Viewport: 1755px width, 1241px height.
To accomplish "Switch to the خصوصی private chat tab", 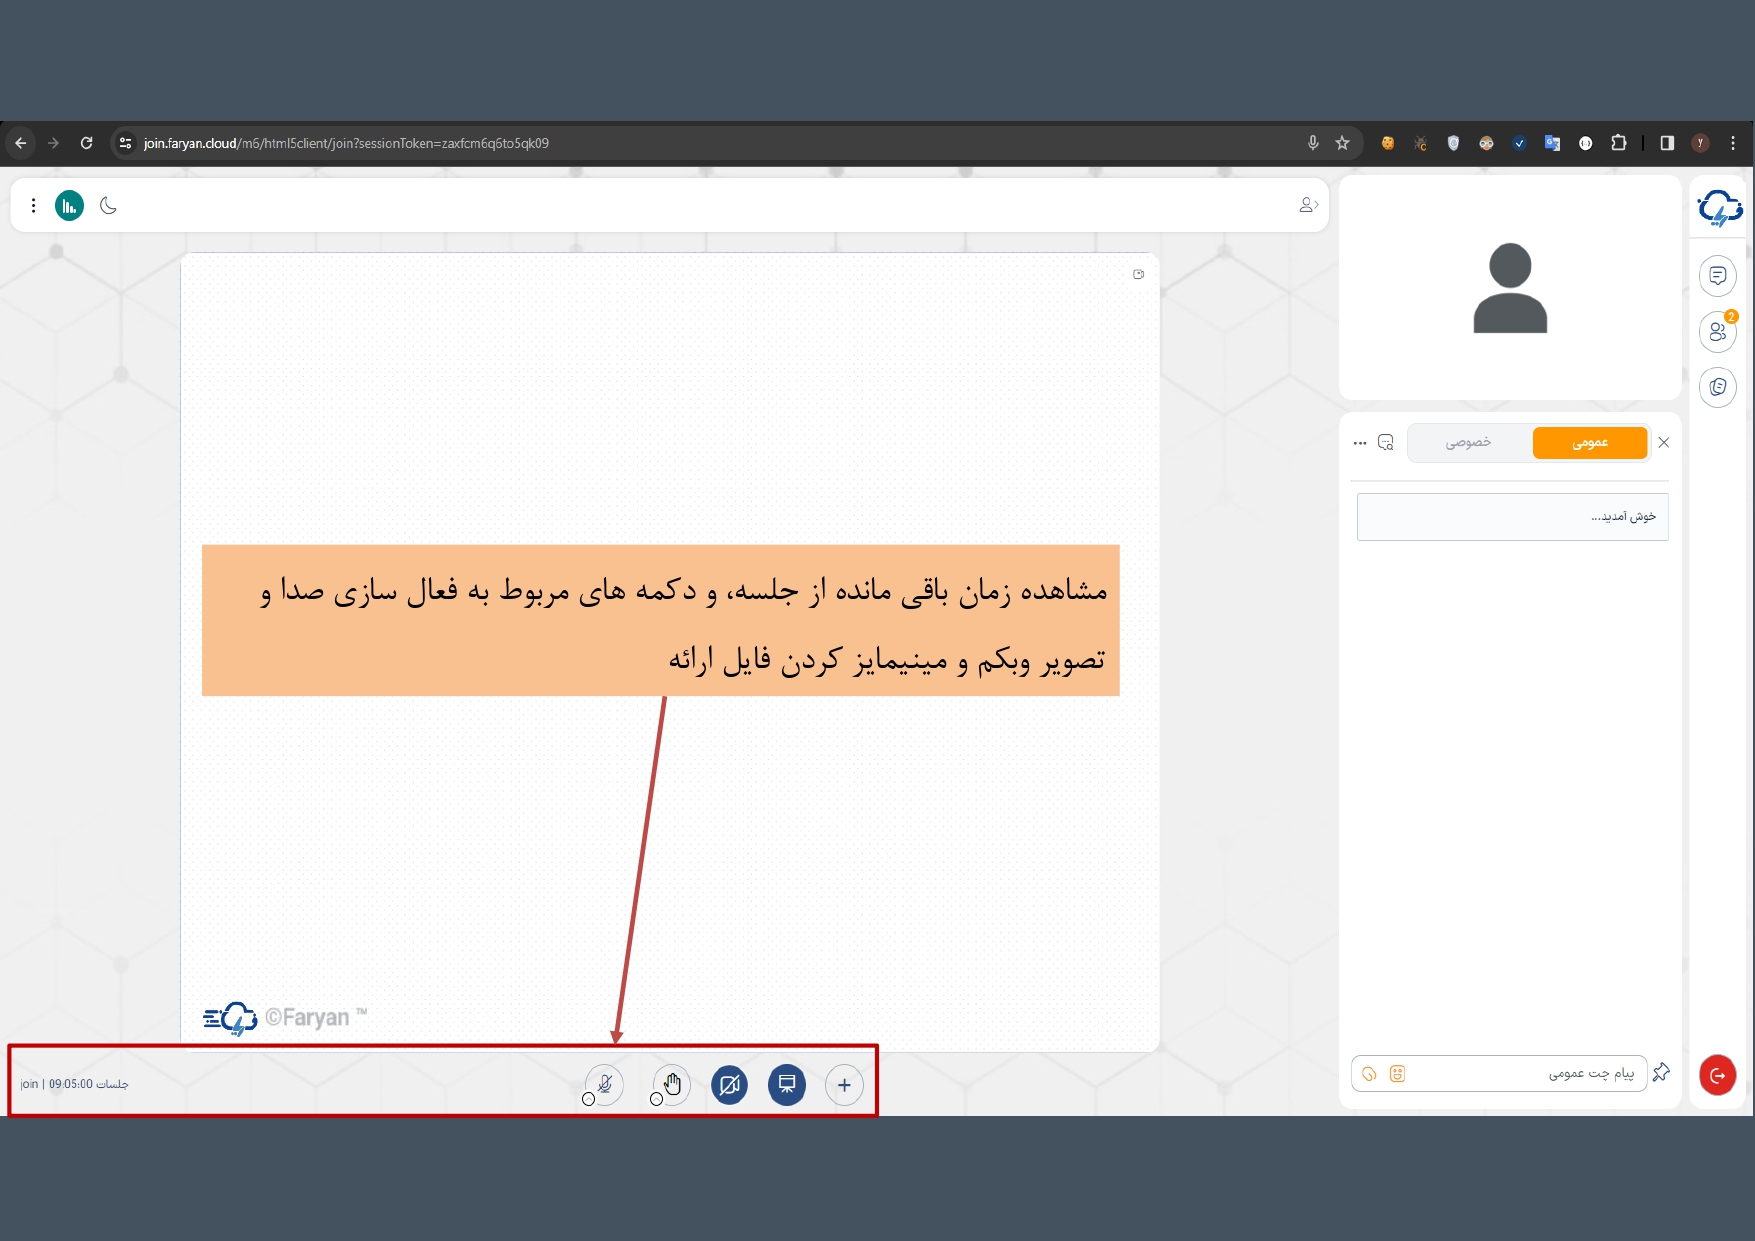I will coord(1467,442).
